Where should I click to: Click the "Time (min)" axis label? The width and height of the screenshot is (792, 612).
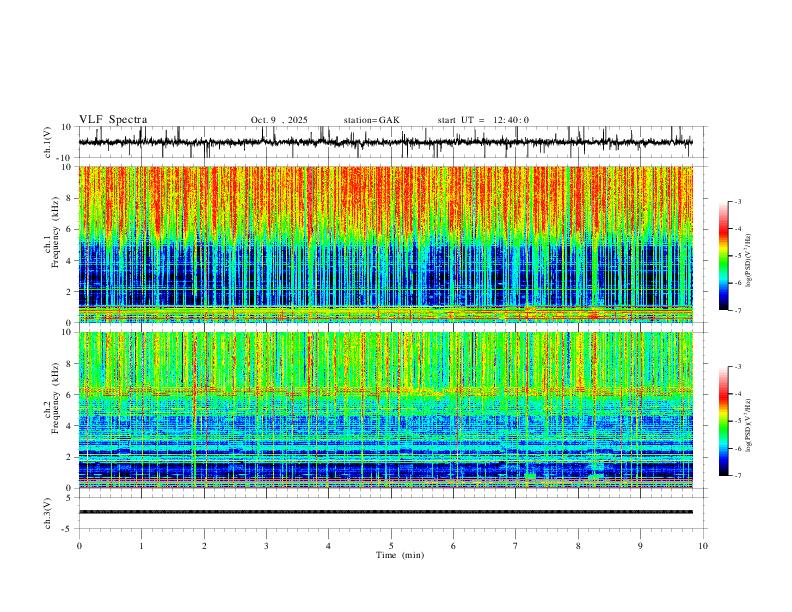pos(400,555)
